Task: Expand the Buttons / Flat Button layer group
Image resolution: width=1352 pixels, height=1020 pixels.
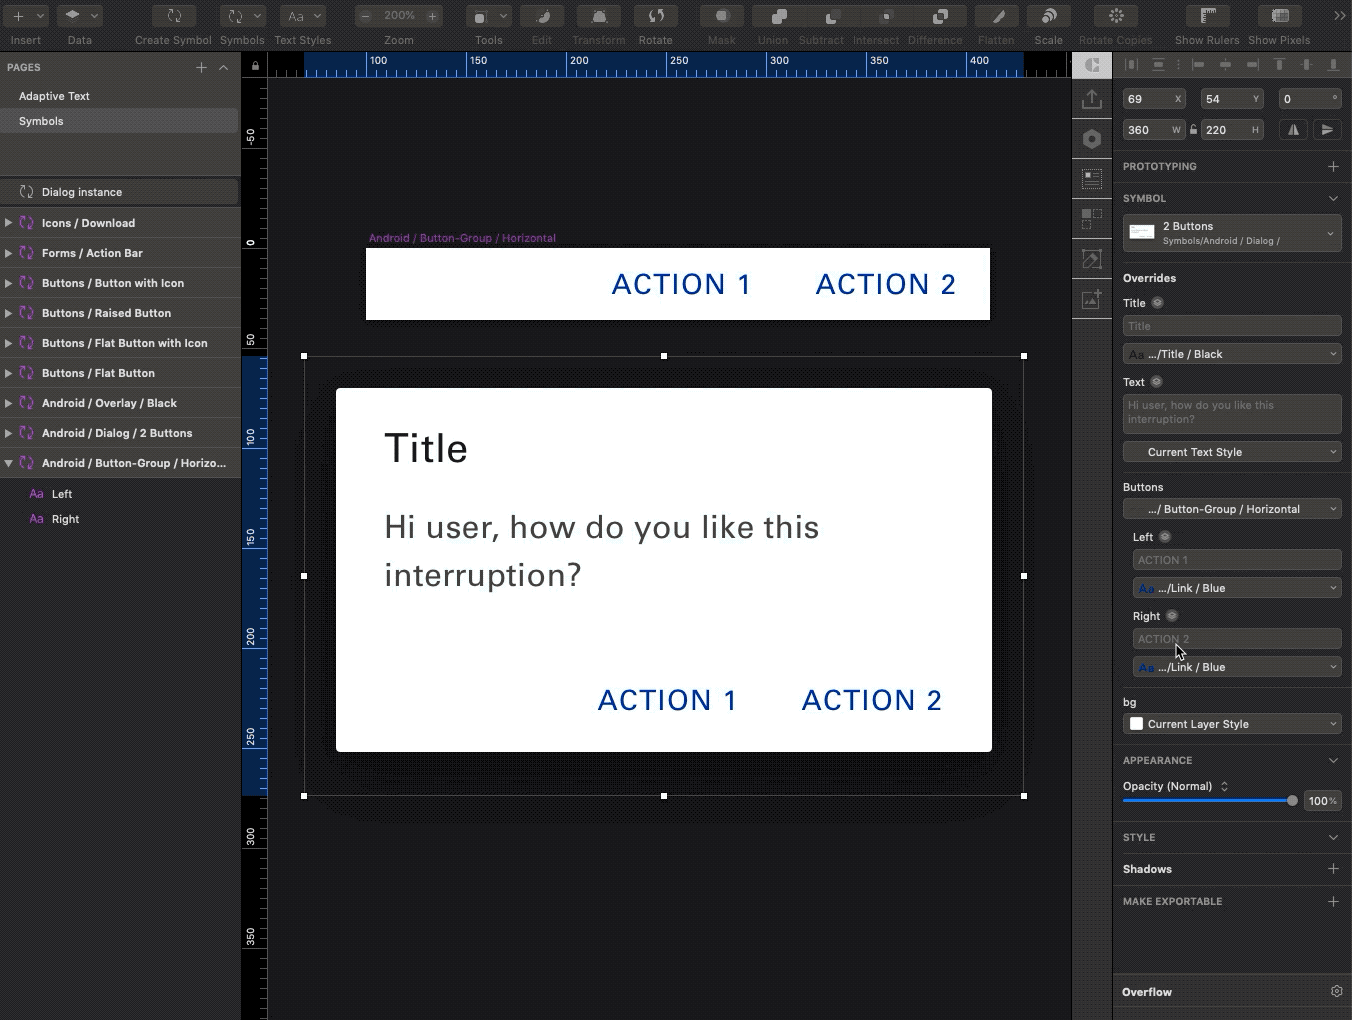Action: [x=9, y=373]
